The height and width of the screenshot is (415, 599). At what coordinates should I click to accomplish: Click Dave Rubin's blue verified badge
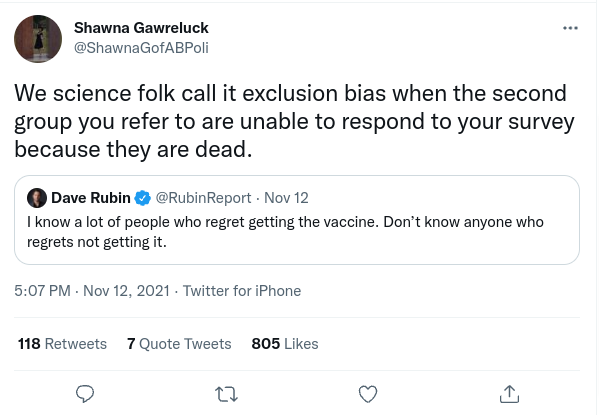[x=143, y=198]
